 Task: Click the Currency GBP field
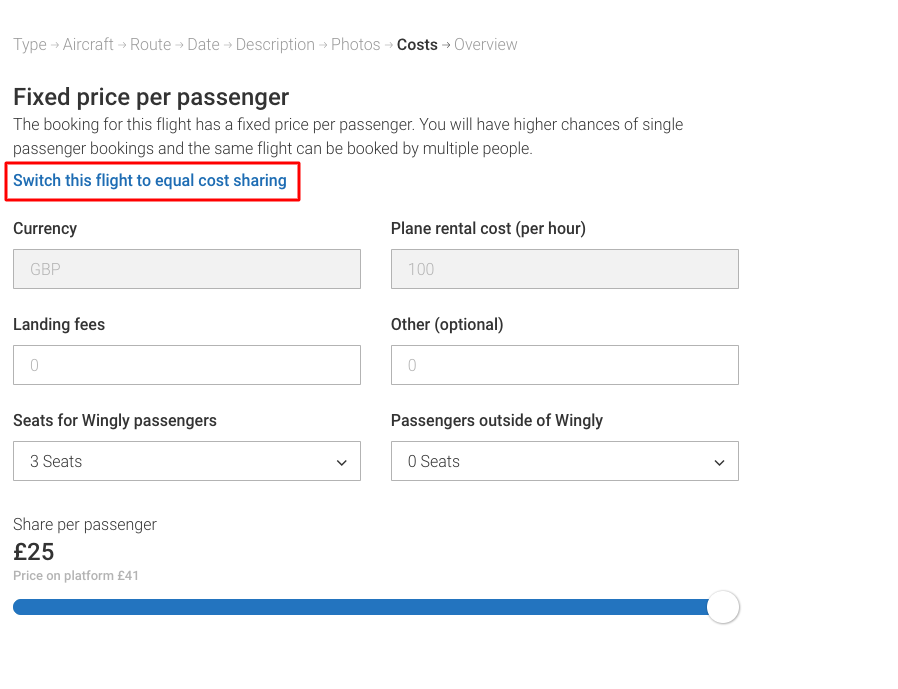coord(187,269)
